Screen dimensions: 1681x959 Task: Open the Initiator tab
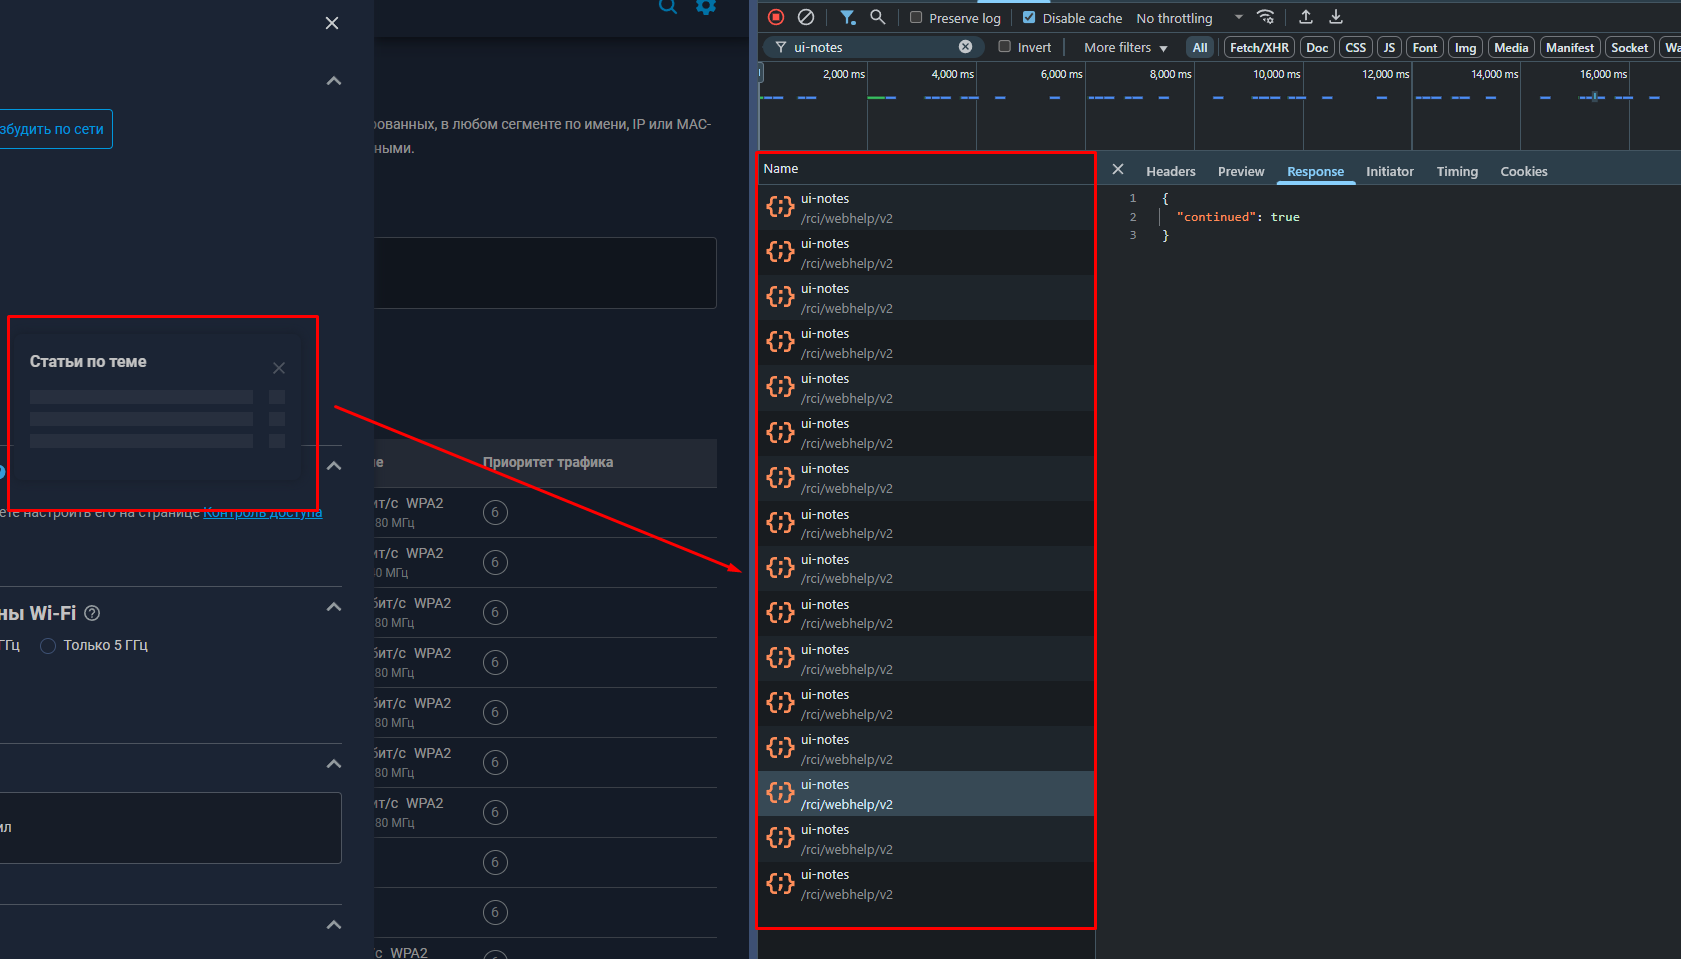coord(1390,171)
